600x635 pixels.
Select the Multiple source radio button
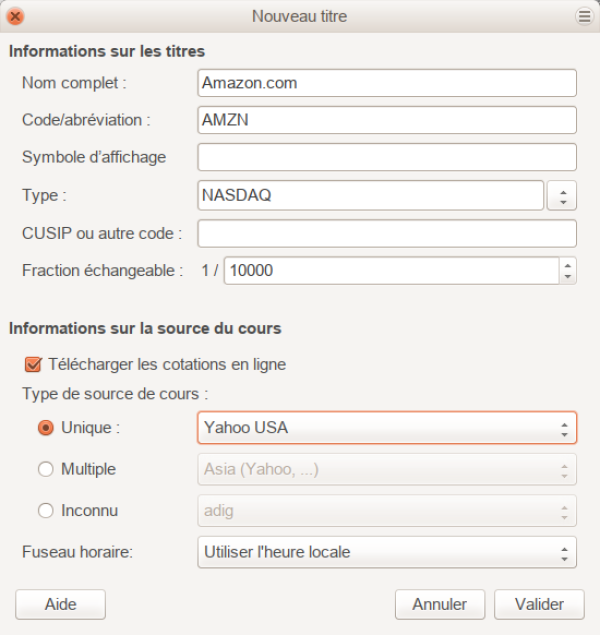pyautogui.click(x=45, y=469)
